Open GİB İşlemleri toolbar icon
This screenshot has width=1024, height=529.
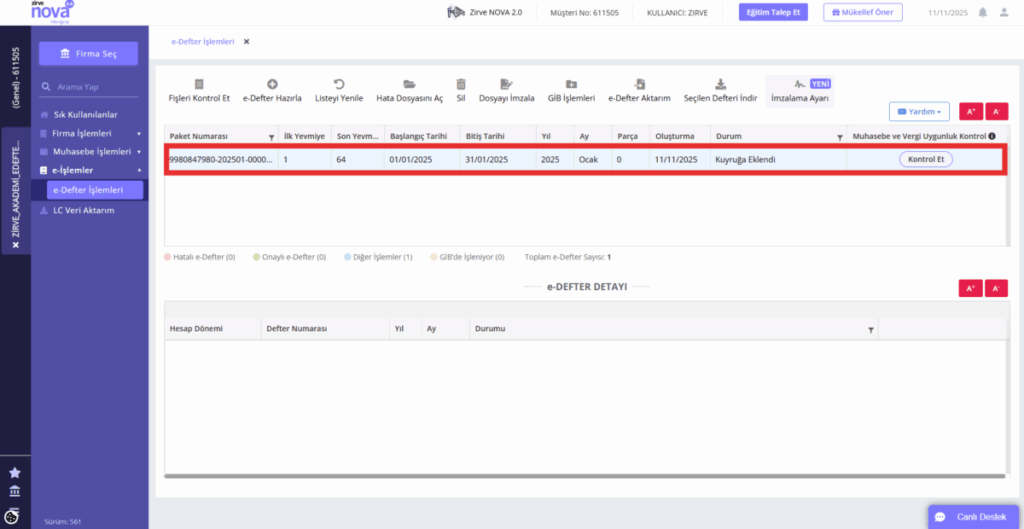571,84
